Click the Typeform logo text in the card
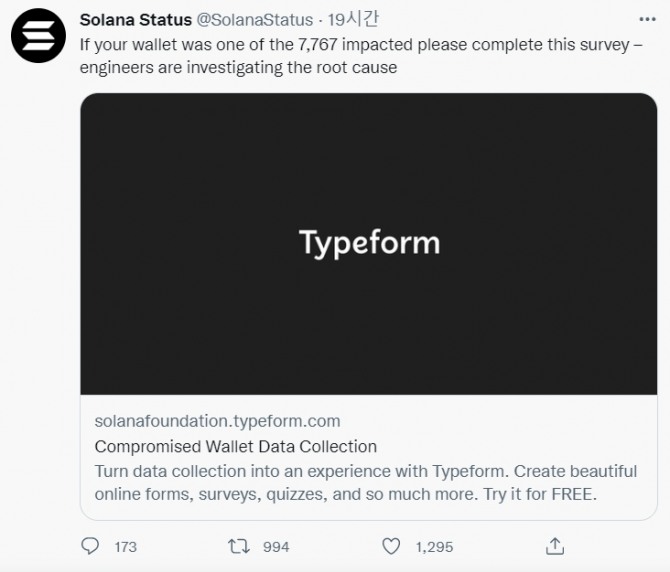The height and width of the screenshot is (572, 670). click(370, 243)
